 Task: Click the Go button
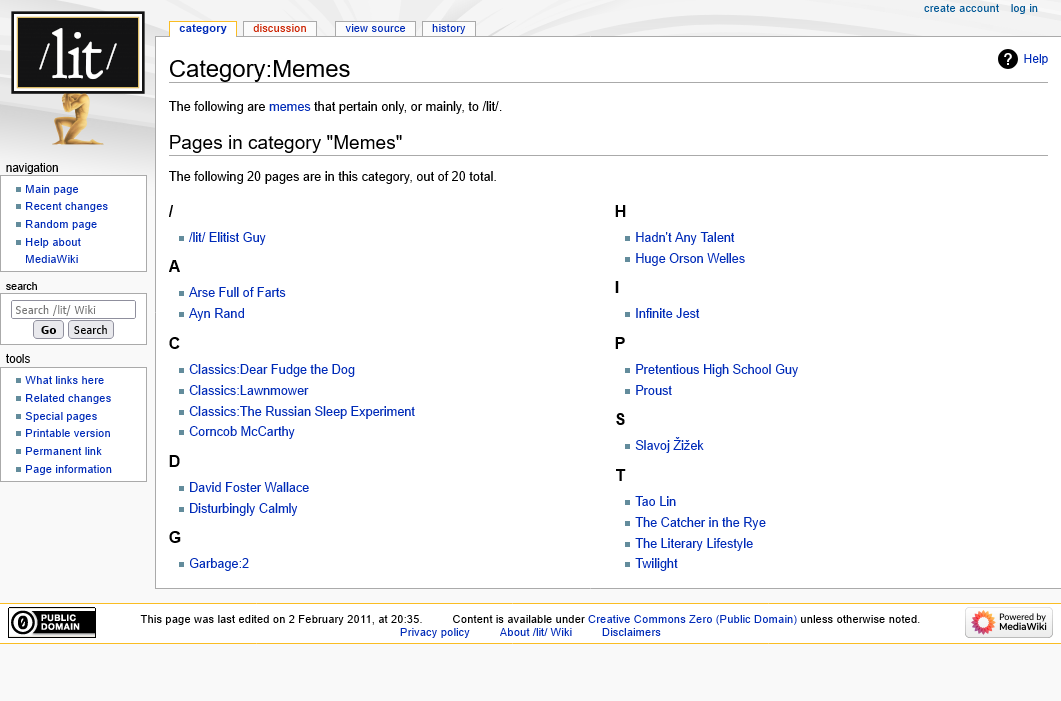(48, 330)
